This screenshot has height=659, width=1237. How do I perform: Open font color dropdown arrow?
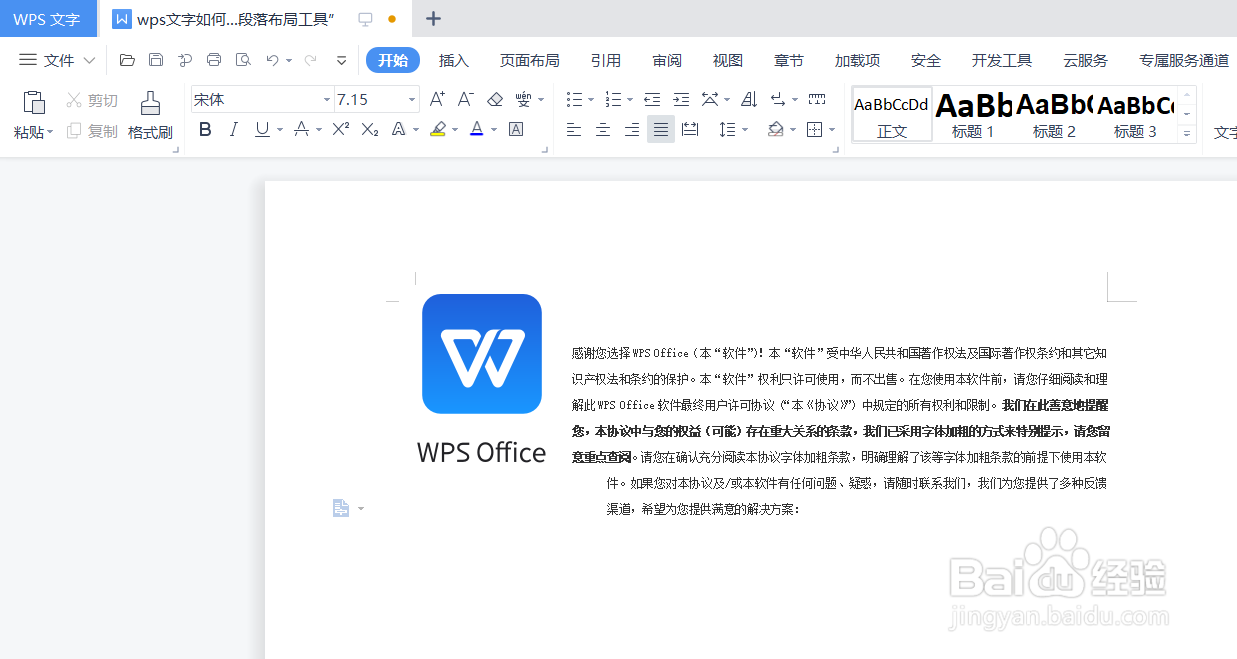pos(494,130)
